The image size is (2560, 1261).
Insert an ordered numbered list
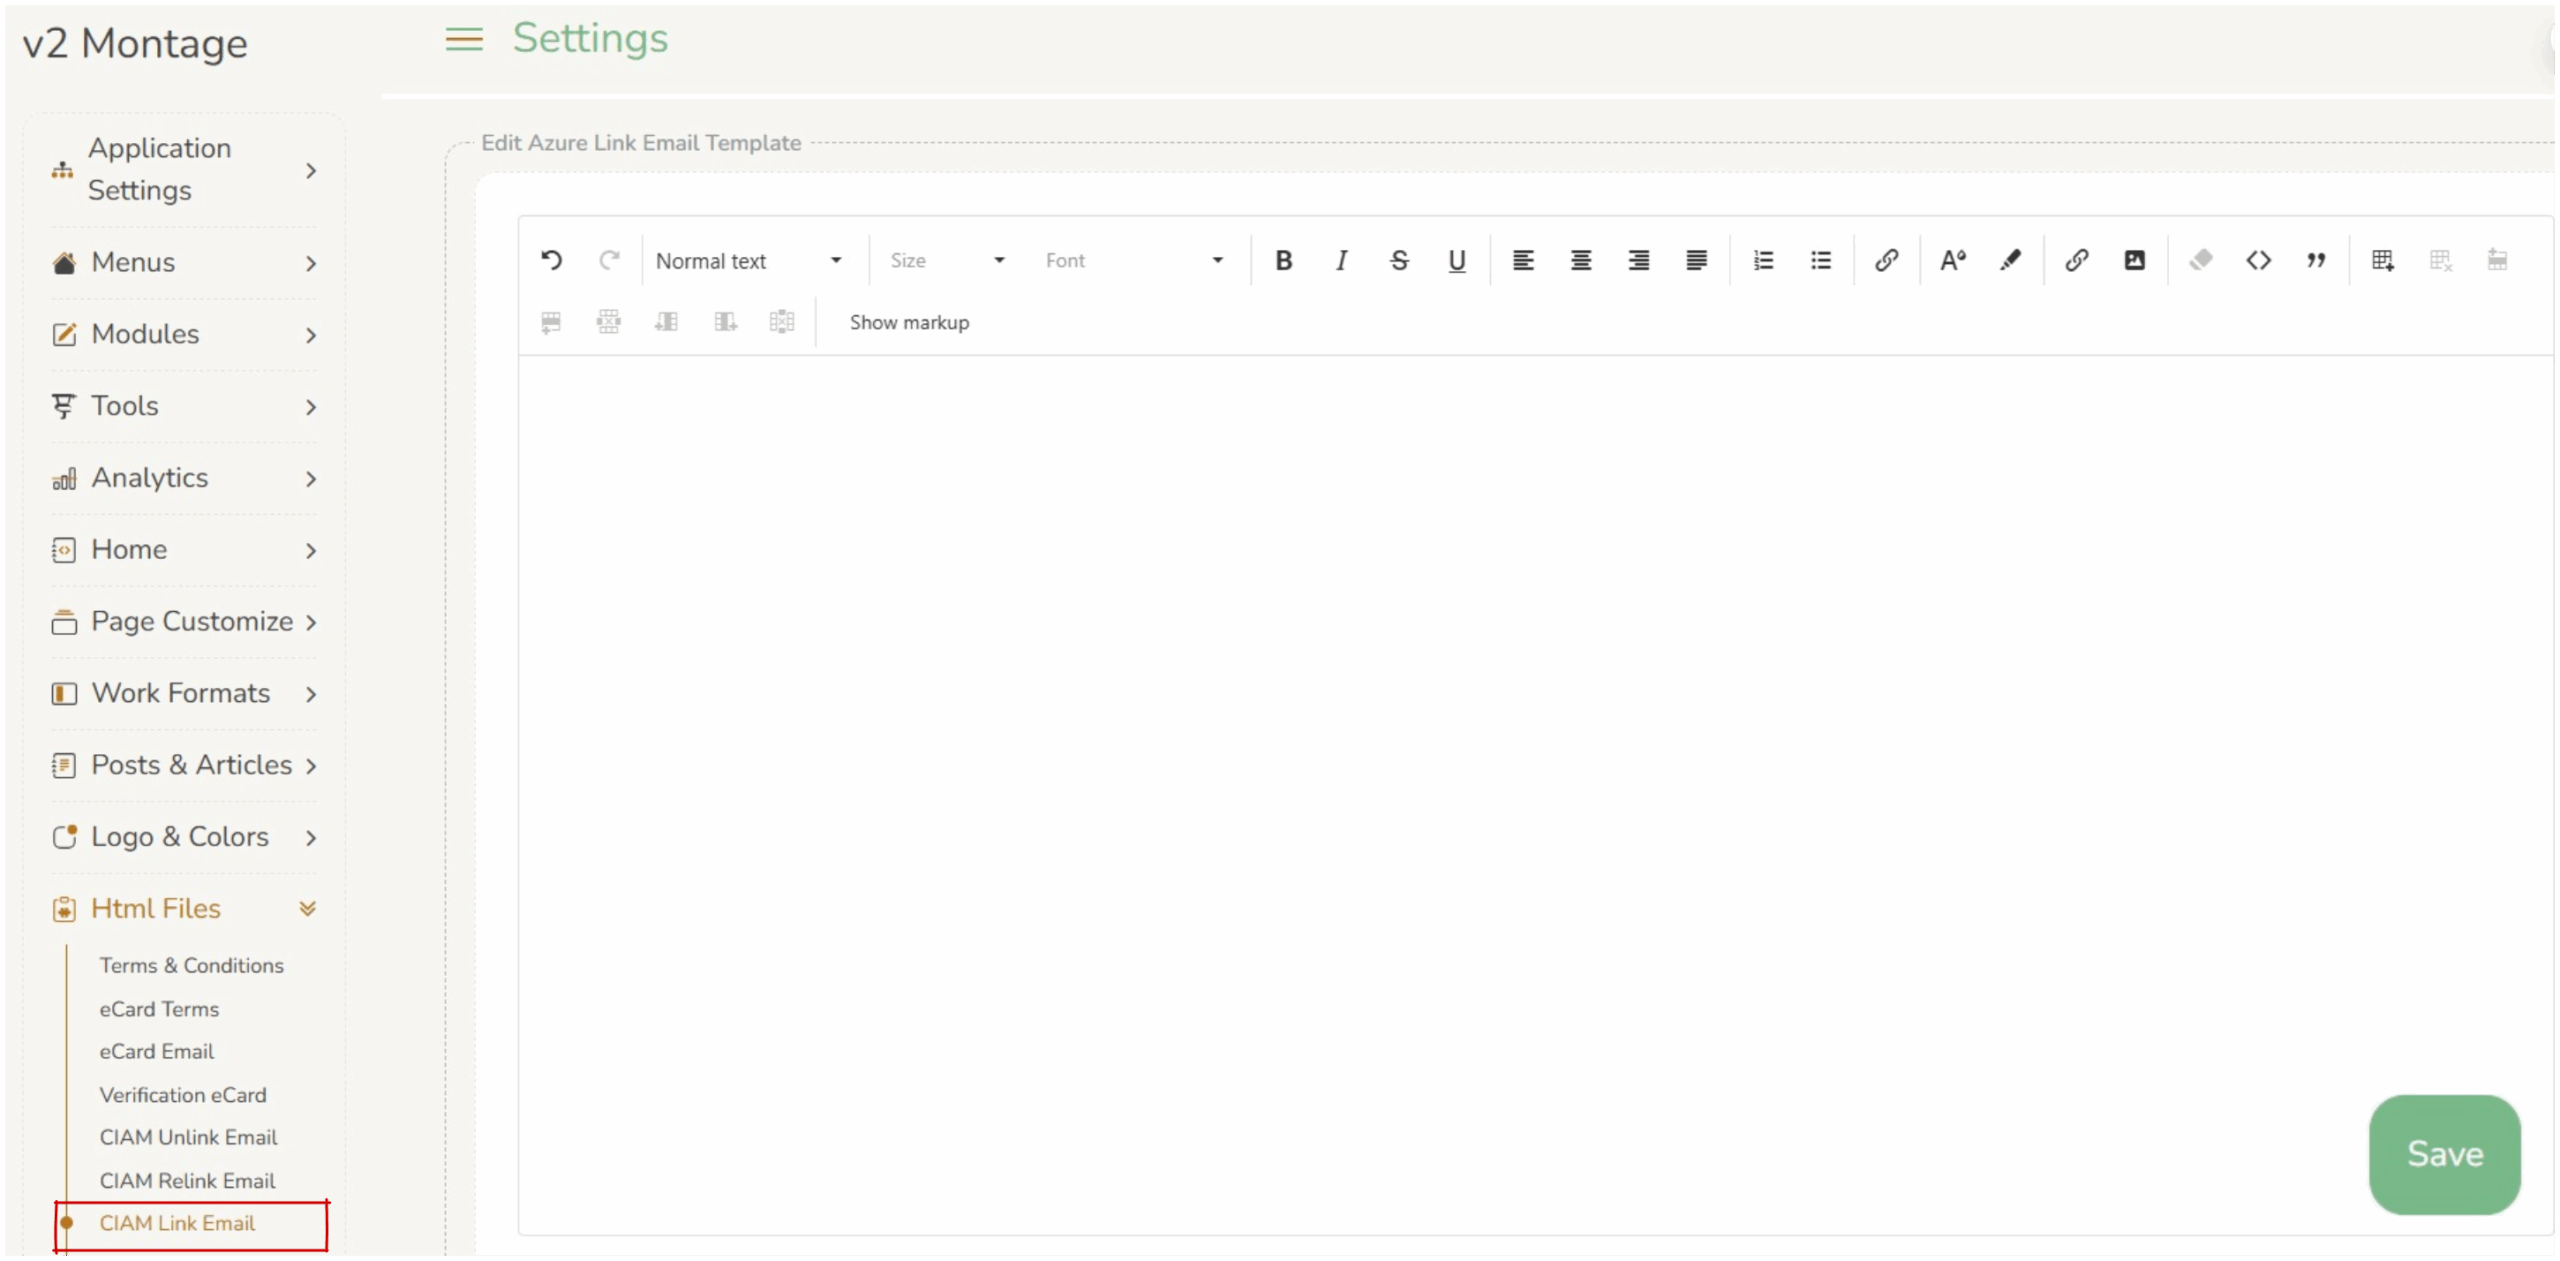click(x=1763, y=261)
